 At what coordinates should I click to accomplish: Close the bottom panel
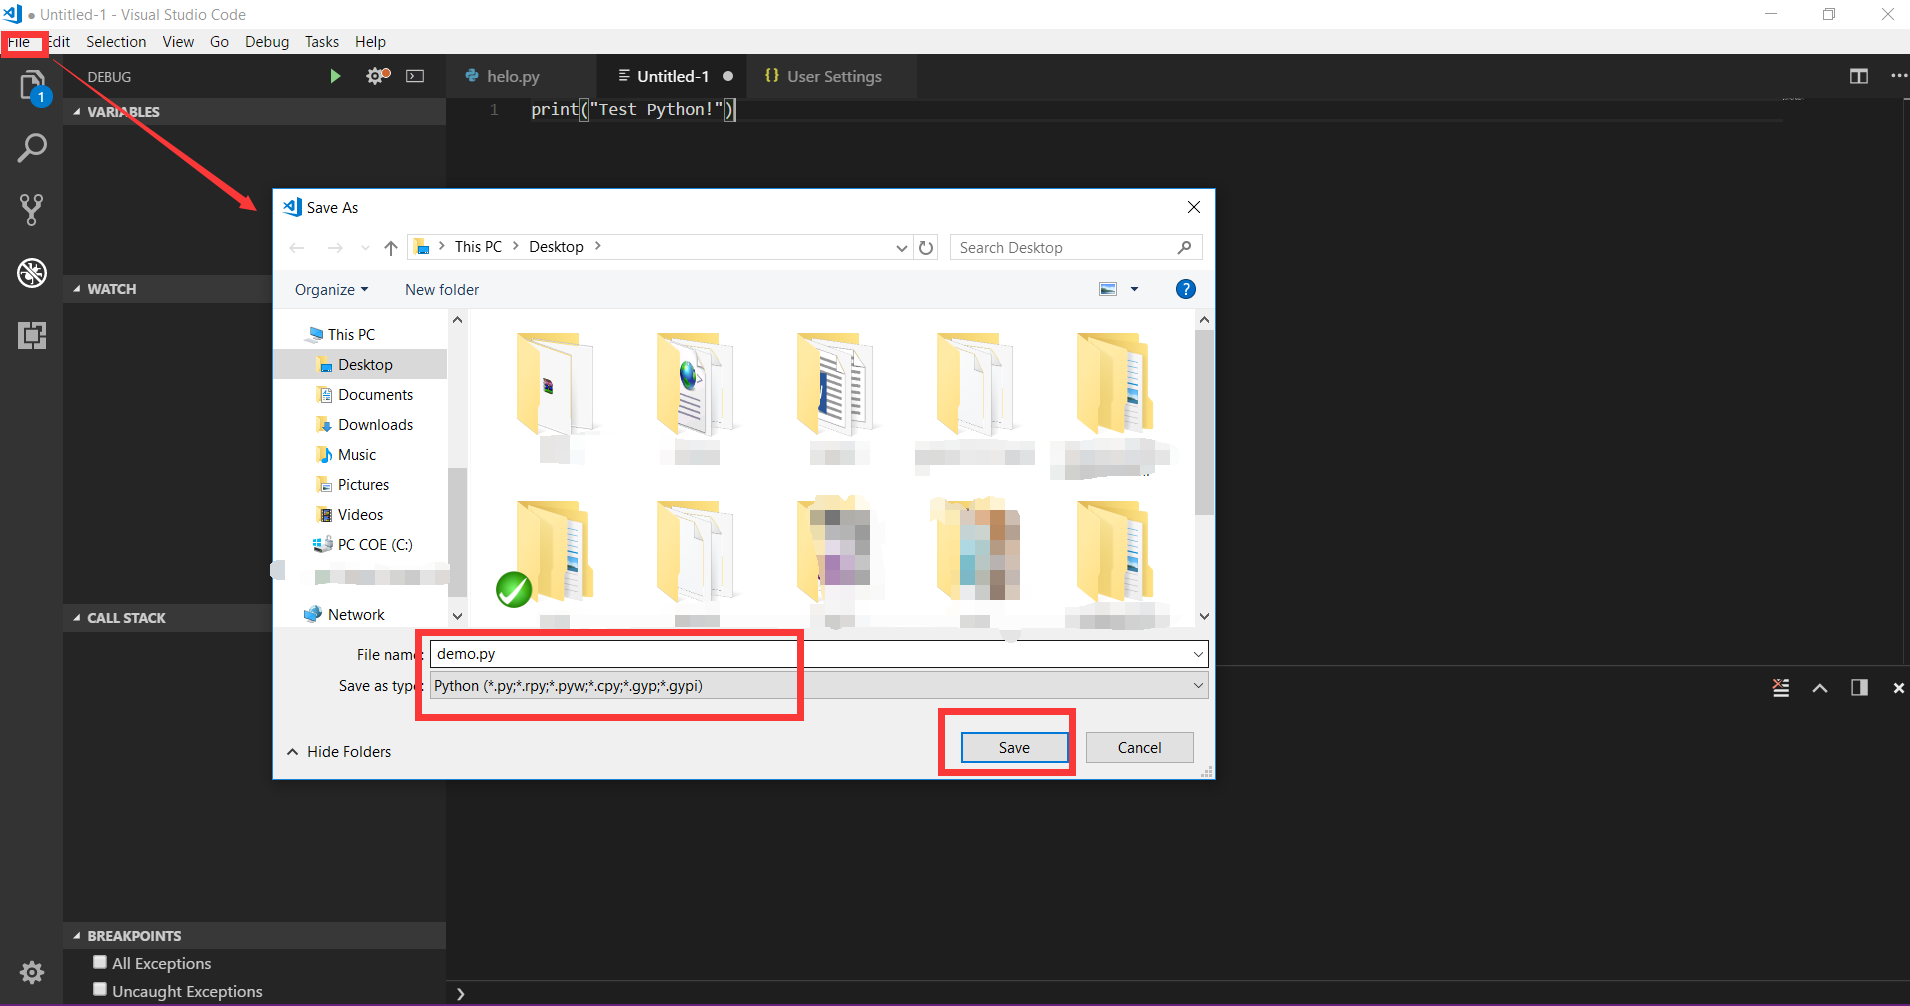click(x=1898, y=688)
